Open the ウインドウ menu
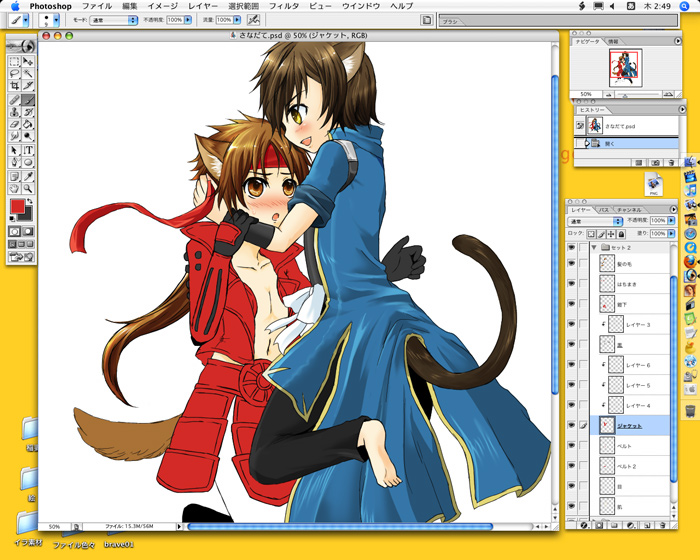The image size is (700, 560). coord(361,6)
